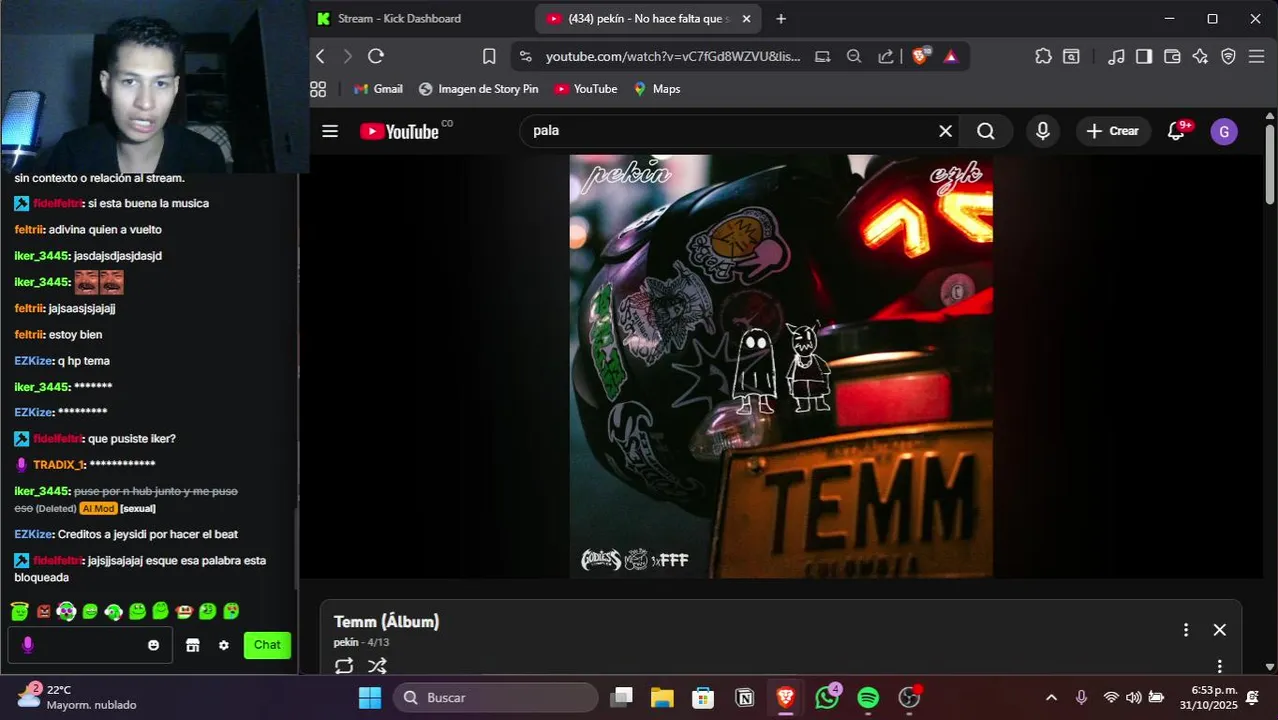The width and height of the screenshot is (1278, 720).
Task: Open the YouTube hamburger guide menu
Action: click(330, 131)
